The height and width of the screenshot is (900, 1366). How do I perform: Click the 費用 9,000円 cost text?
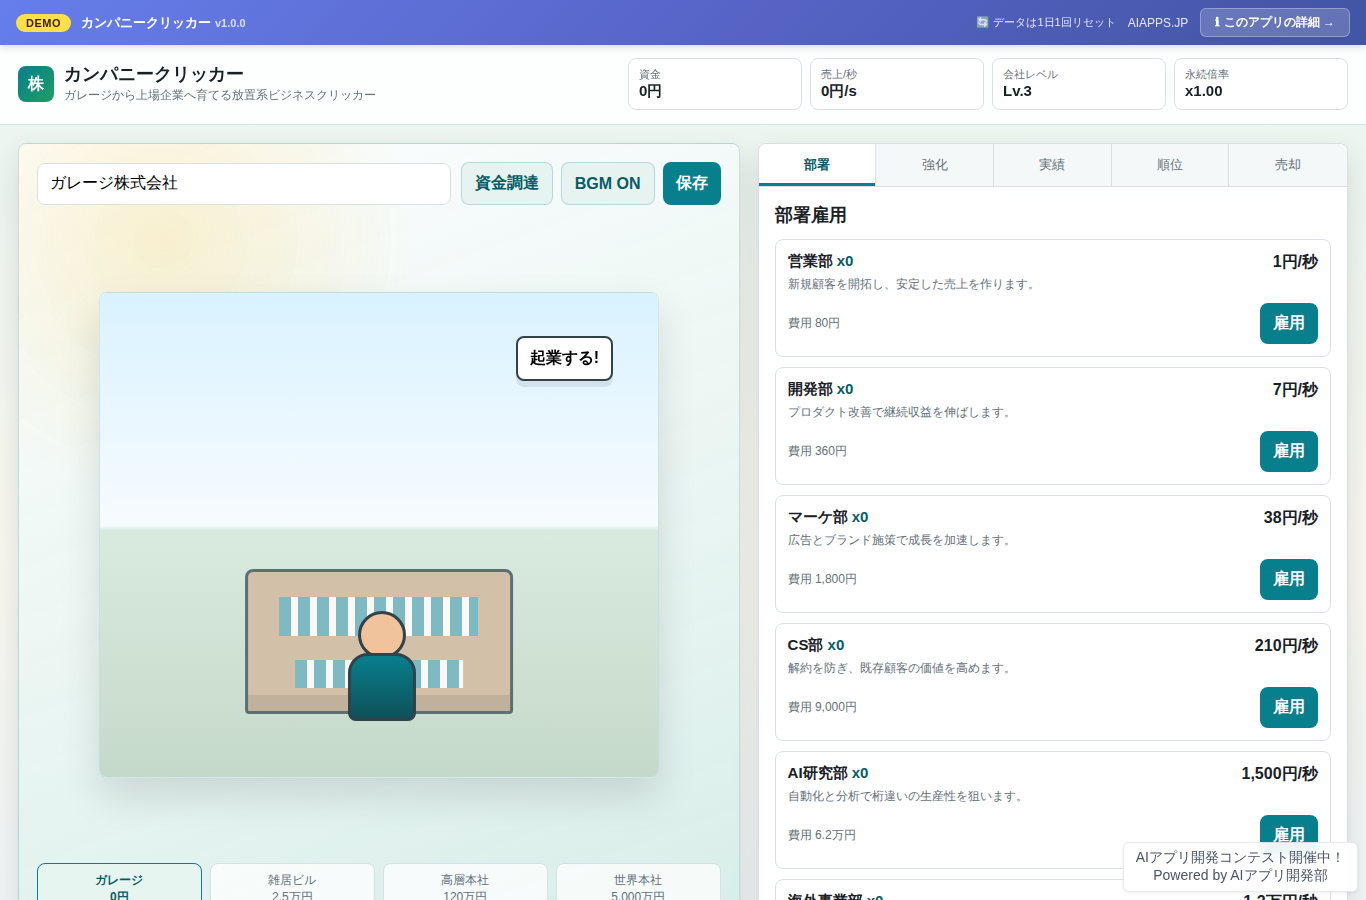pos(822,707)
